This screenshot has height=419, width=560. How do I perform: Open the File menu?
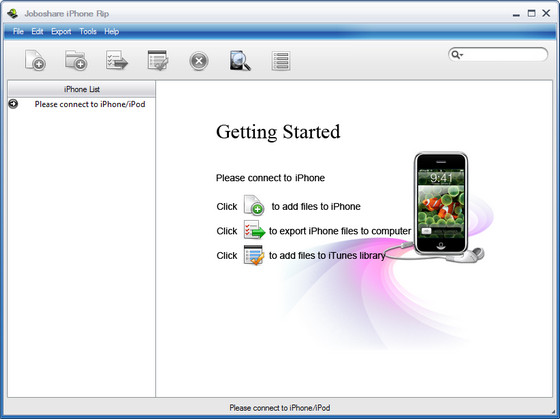click(x=18, y=31)
